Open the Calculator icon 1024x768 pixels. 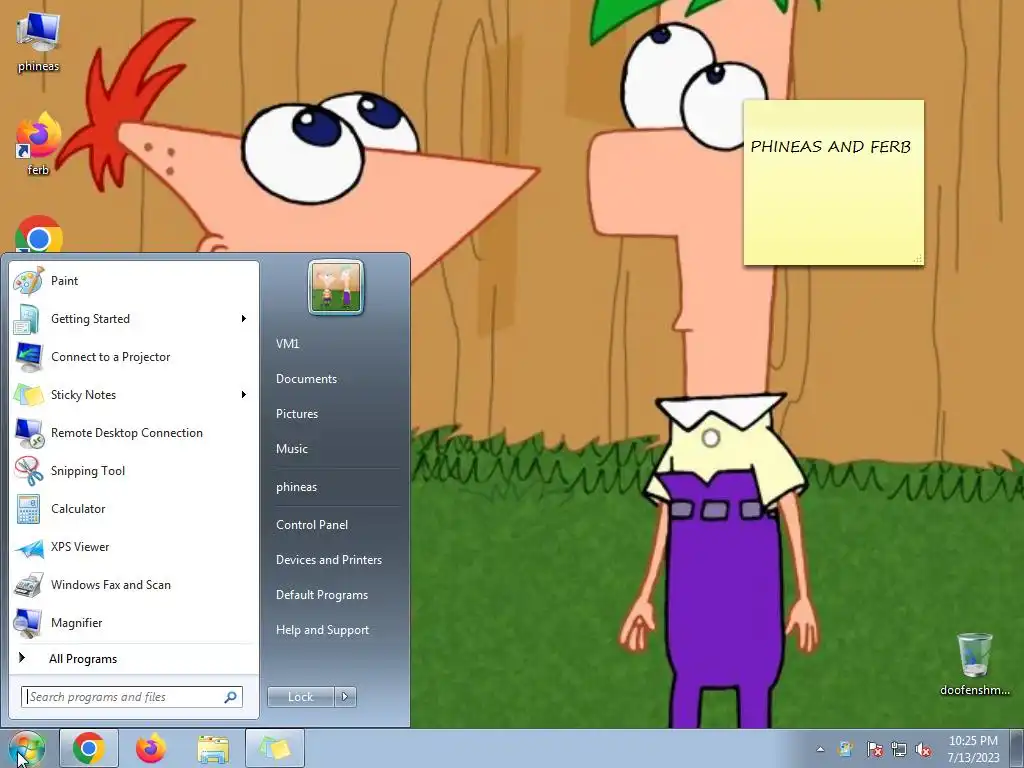click(x=29, y=509)
